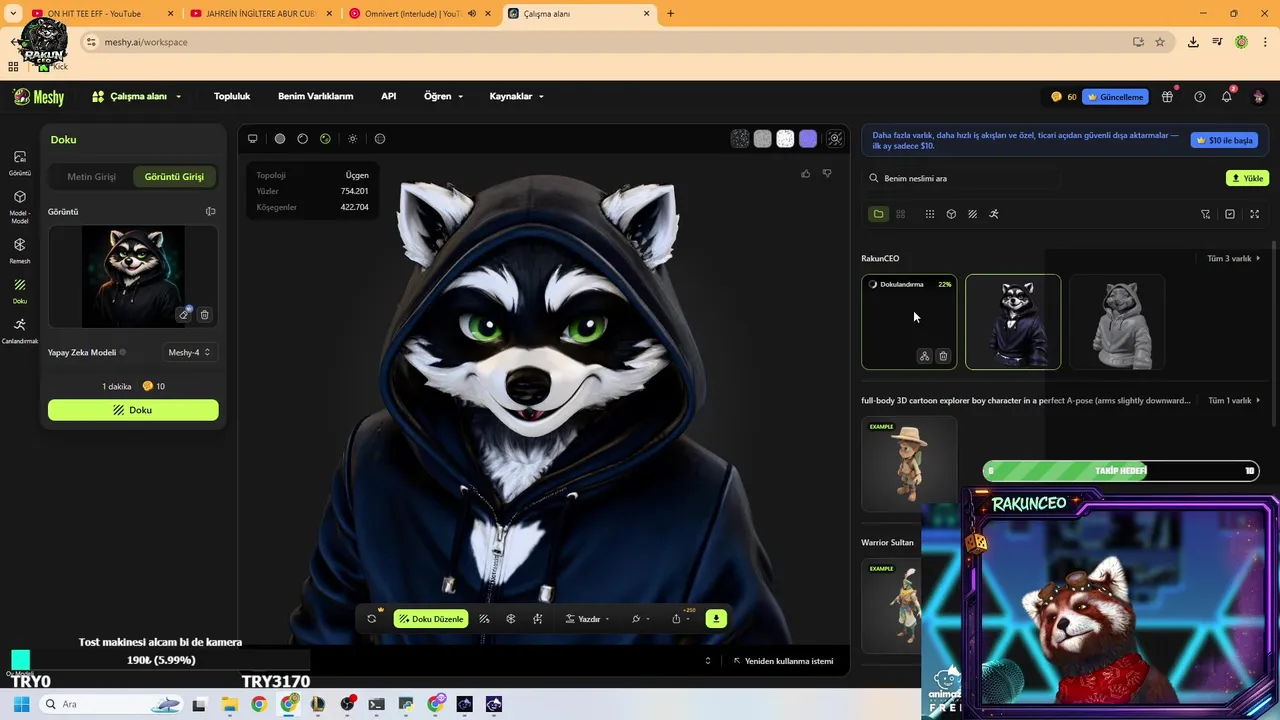1280x720 pixels.
Task: Open Çalışma alanı dropdown menu
Action: 137,97
